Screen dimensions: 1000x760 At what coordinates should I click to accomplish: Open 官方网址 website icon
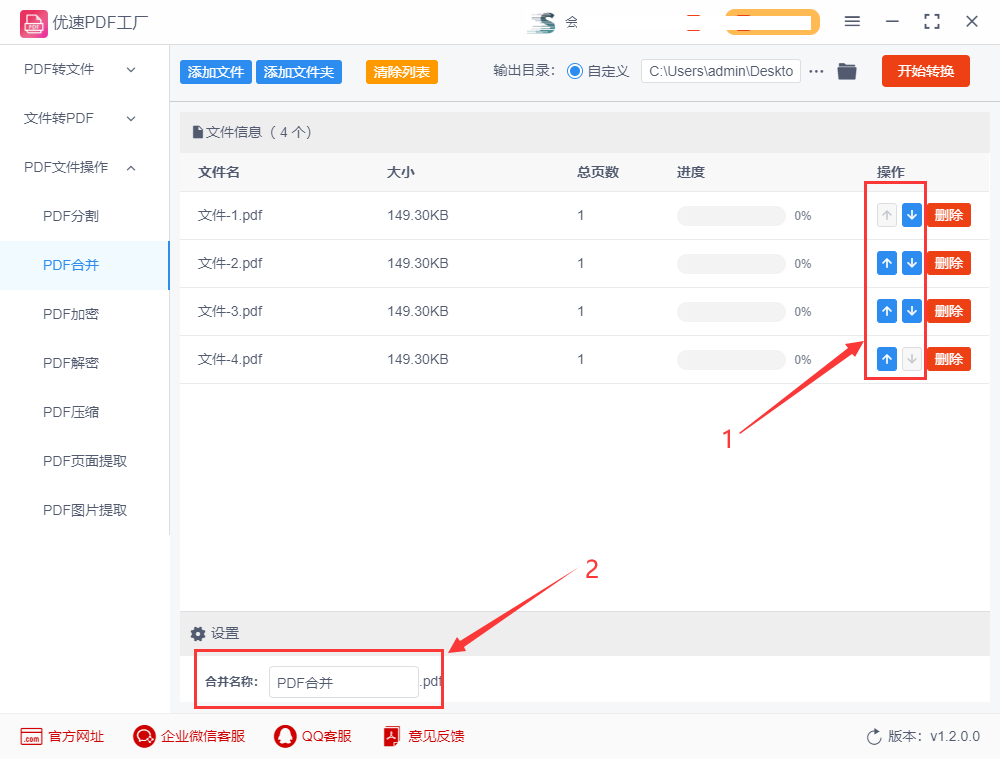[x=31, y=736]
